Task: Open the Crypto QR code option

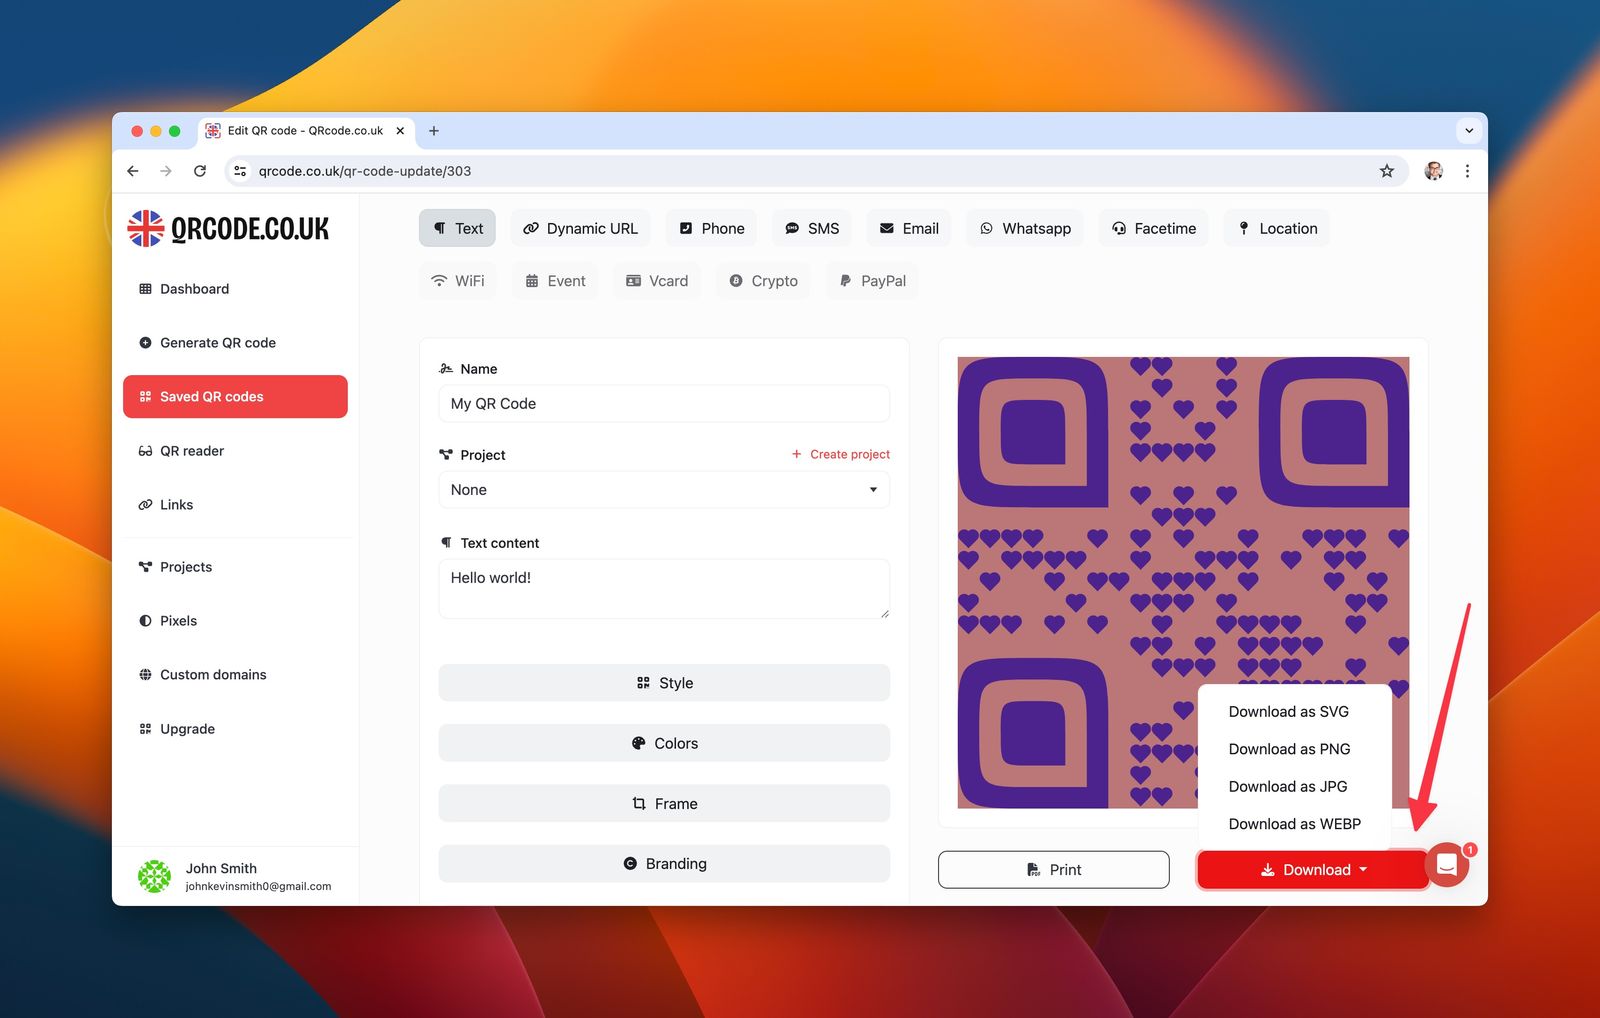Action: point(763,281)
